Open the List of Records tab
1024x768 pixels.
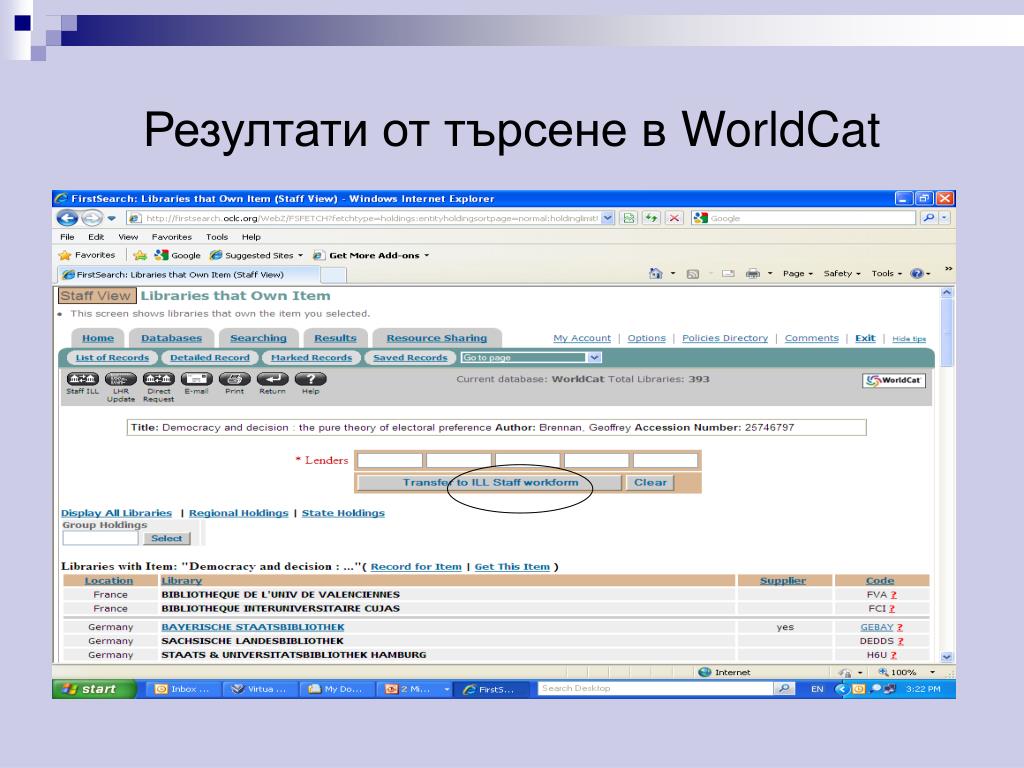pyautogui.click(x=112, y=357)
